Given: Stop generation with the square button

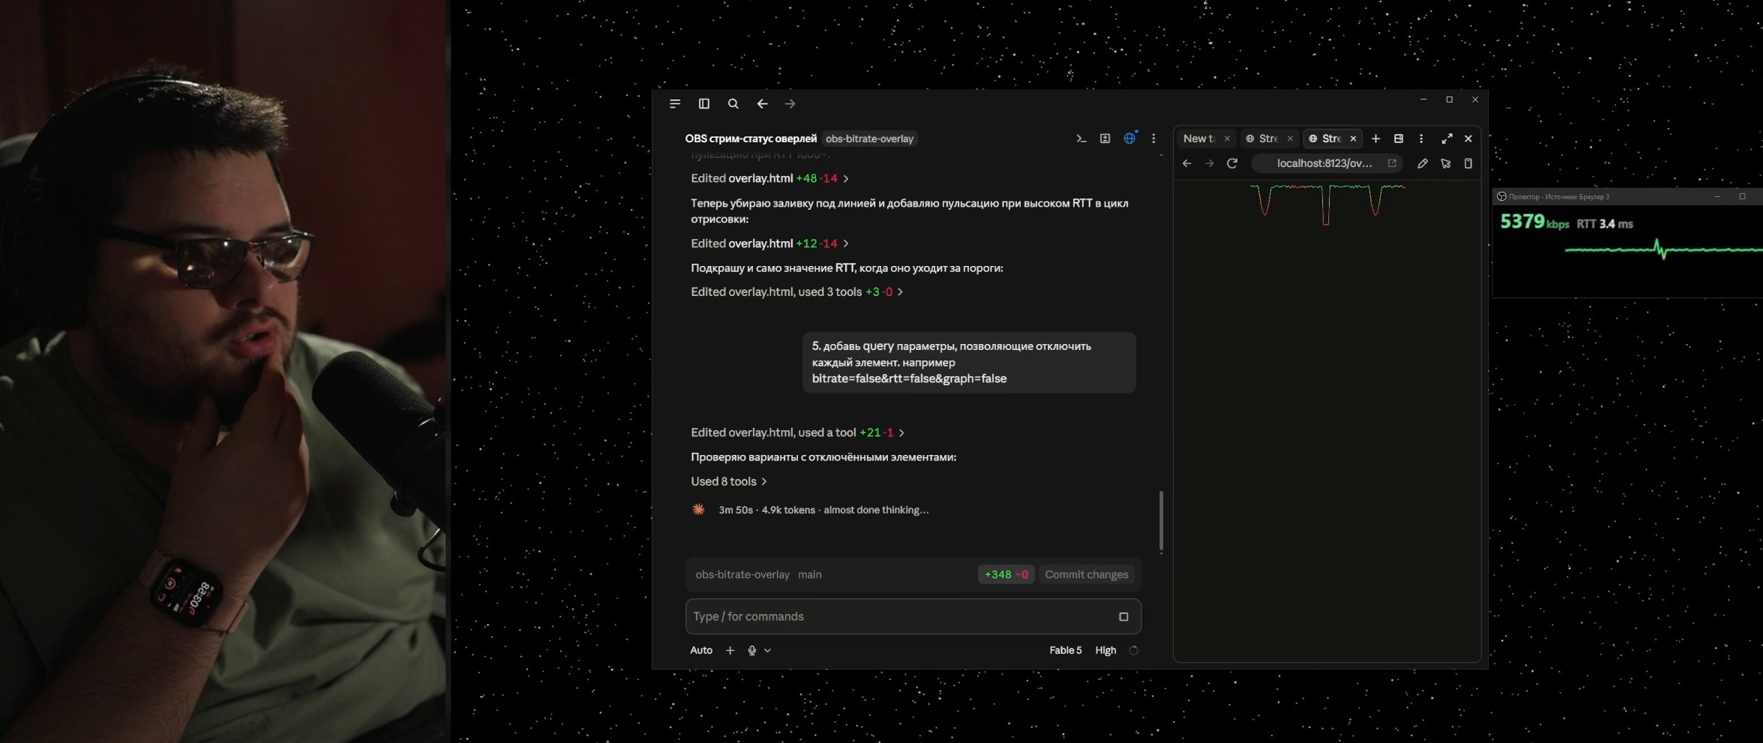Looking at the screenshot, I should pyautogui.click(x=1123, y=617).
